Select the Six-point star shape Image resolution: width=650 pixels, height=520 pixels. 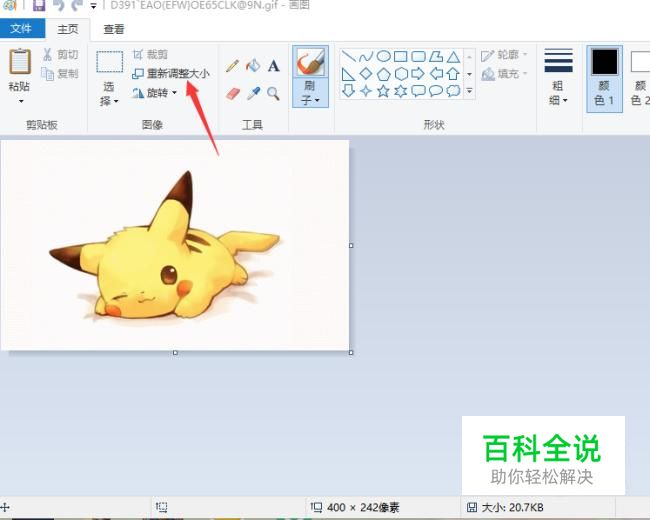pyautogui.click(x=401, y=91)
